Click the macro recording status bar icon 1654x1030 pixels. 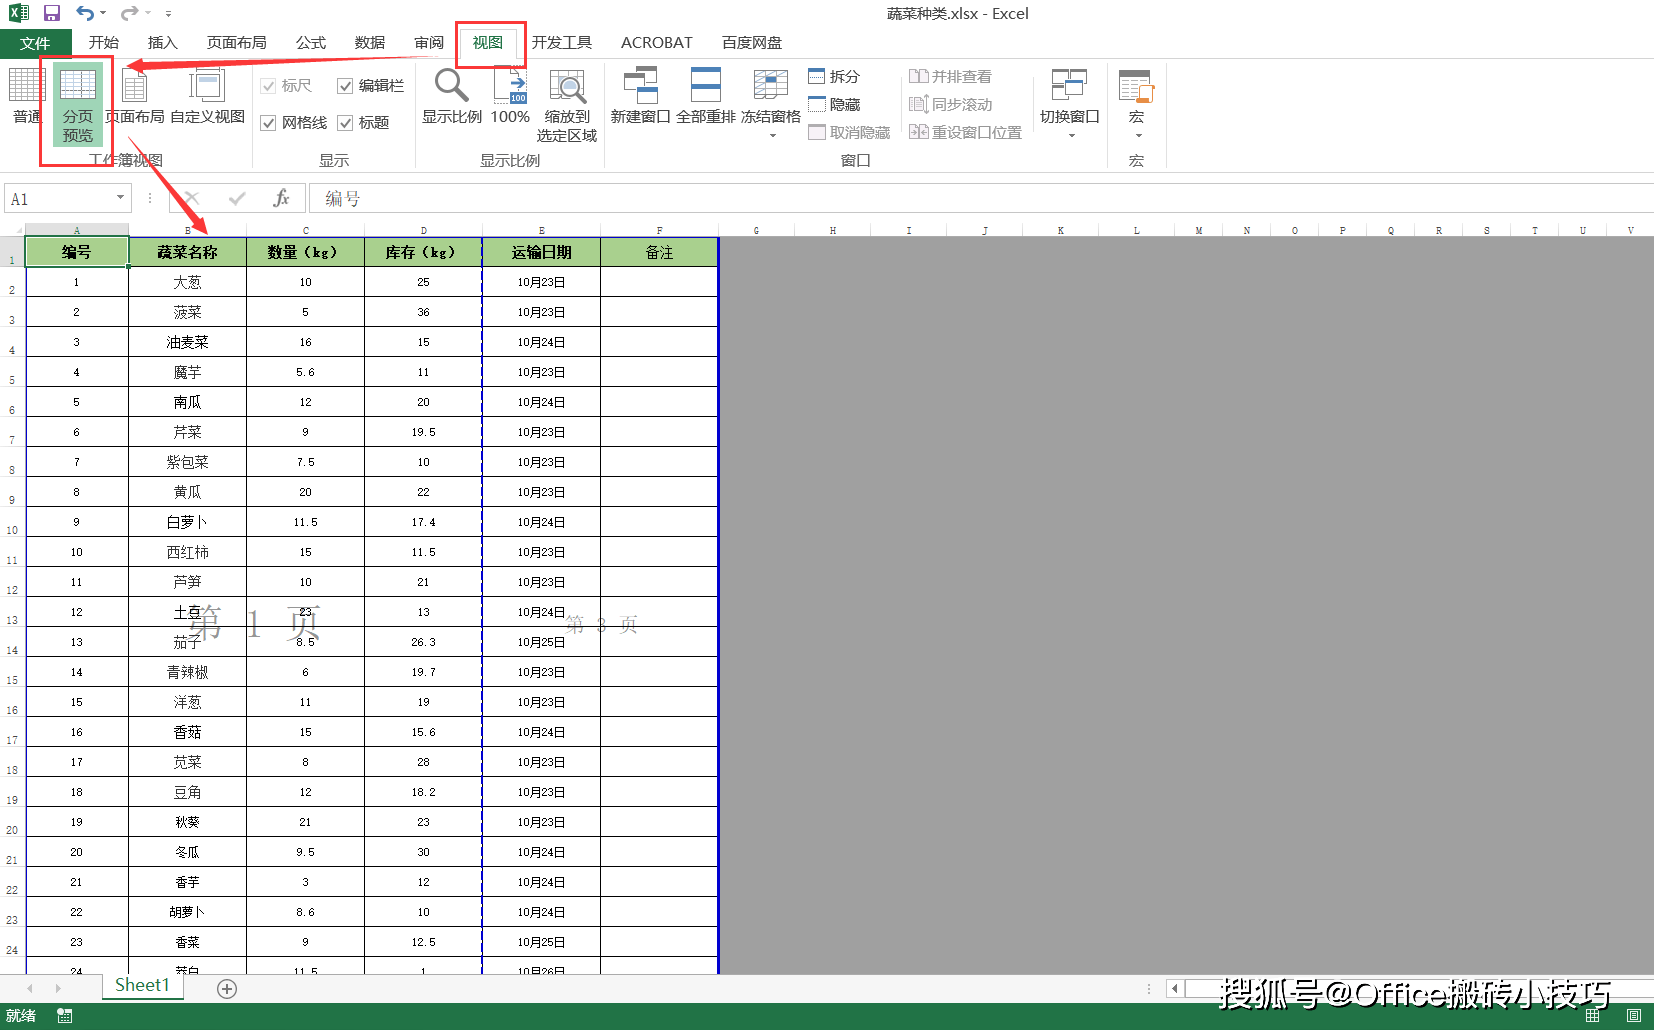click(x=65, y=1016)
